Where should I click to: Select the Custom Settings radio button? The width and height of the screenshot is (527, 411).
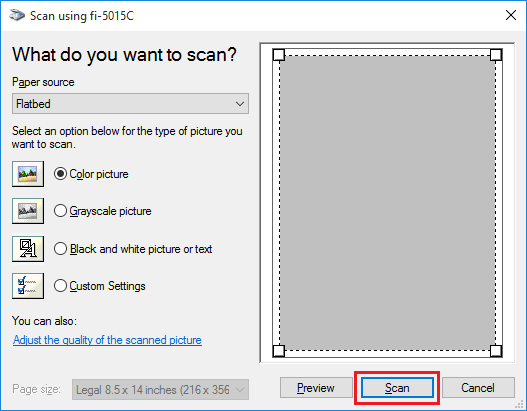coord(60,286)
